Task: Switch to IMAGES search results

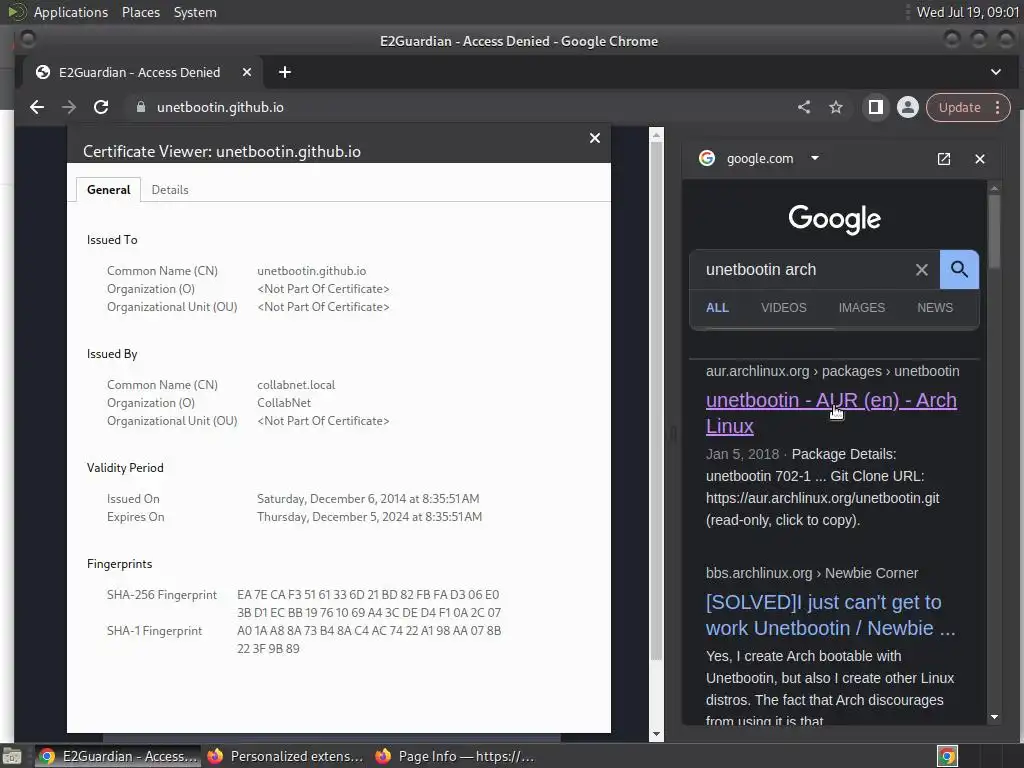Action: click(862, 308)
